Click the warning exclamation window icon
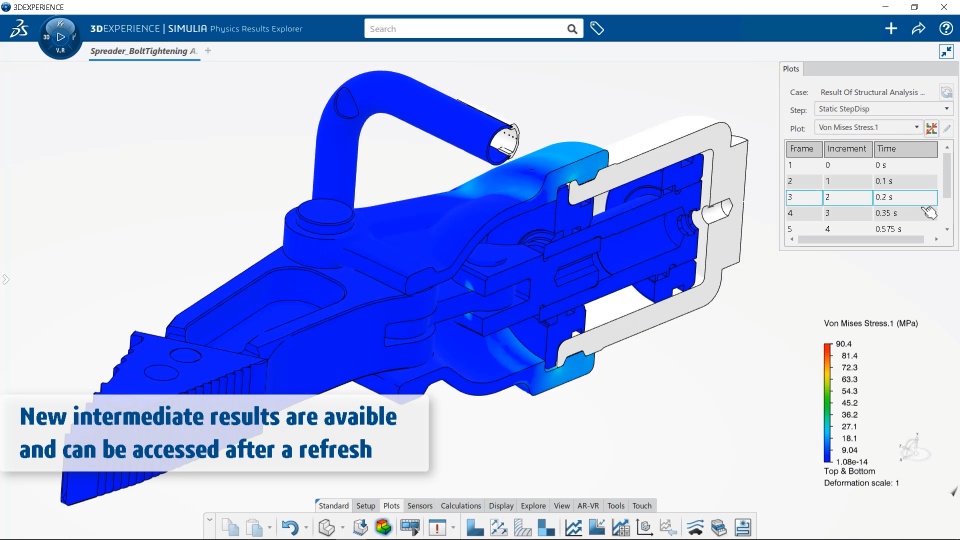960x540 pixels. coord(437,527)
